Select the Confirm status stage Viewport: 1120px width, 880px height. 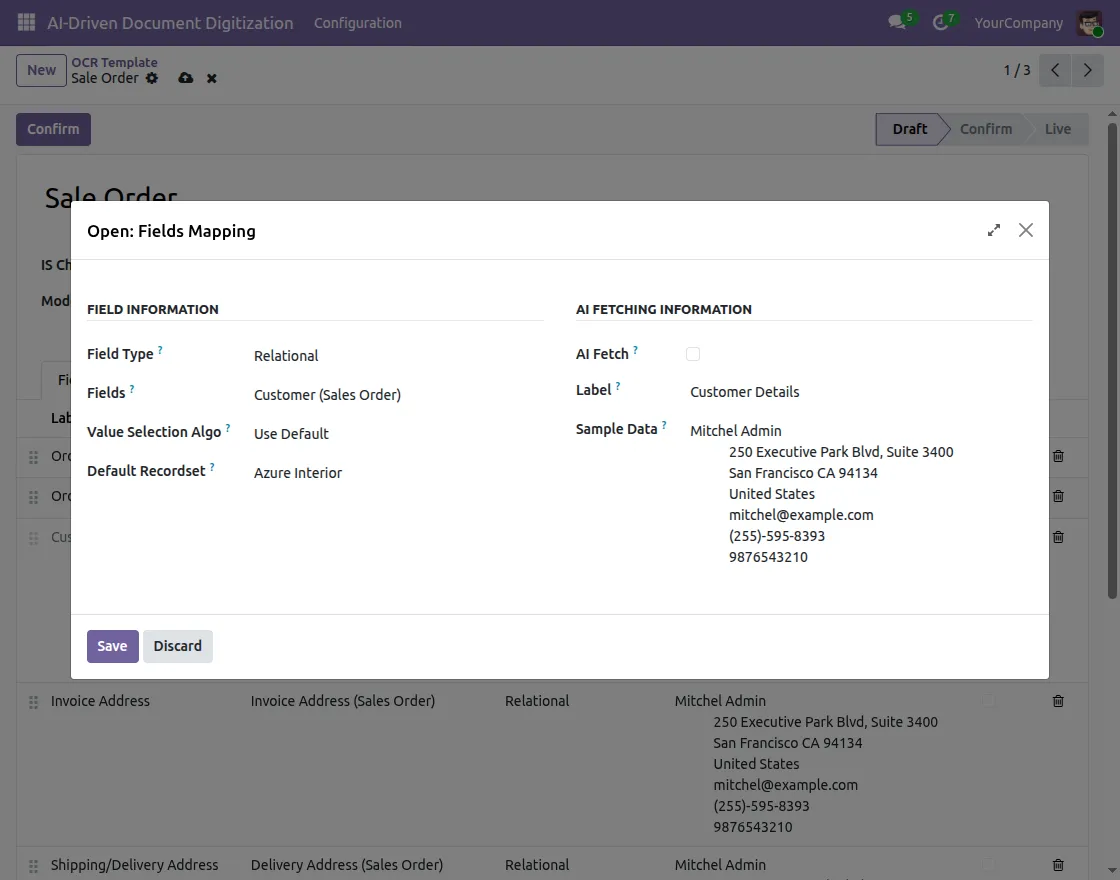tap(986, 129)
